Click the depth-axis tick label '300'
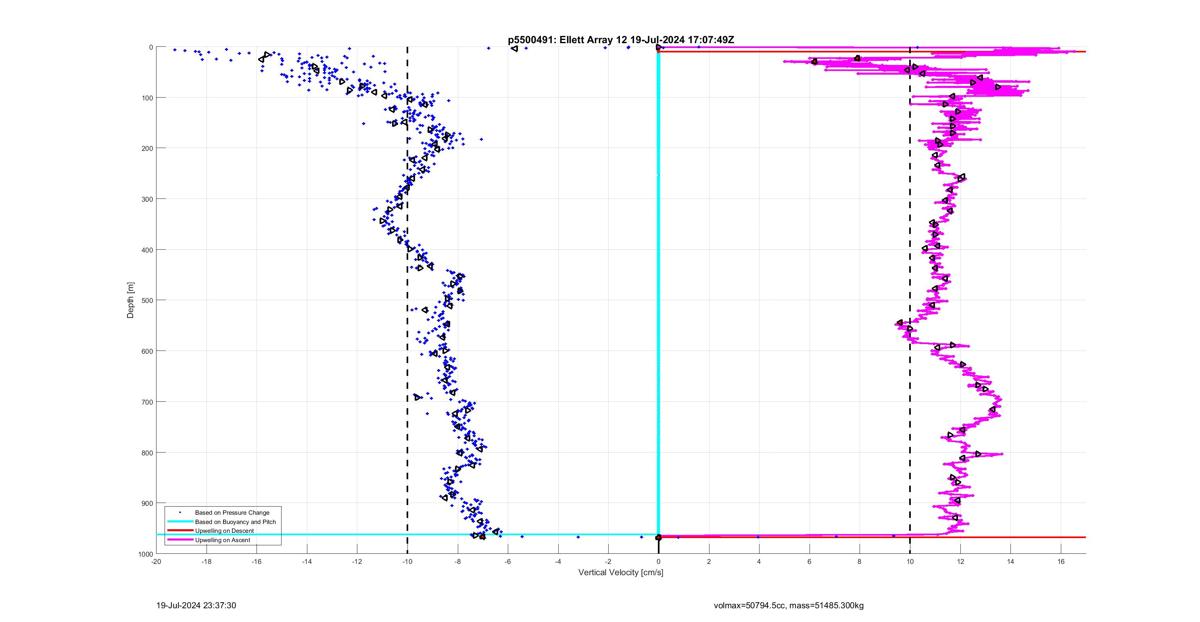Screen dimensions: 1200x622 point(146,199)
